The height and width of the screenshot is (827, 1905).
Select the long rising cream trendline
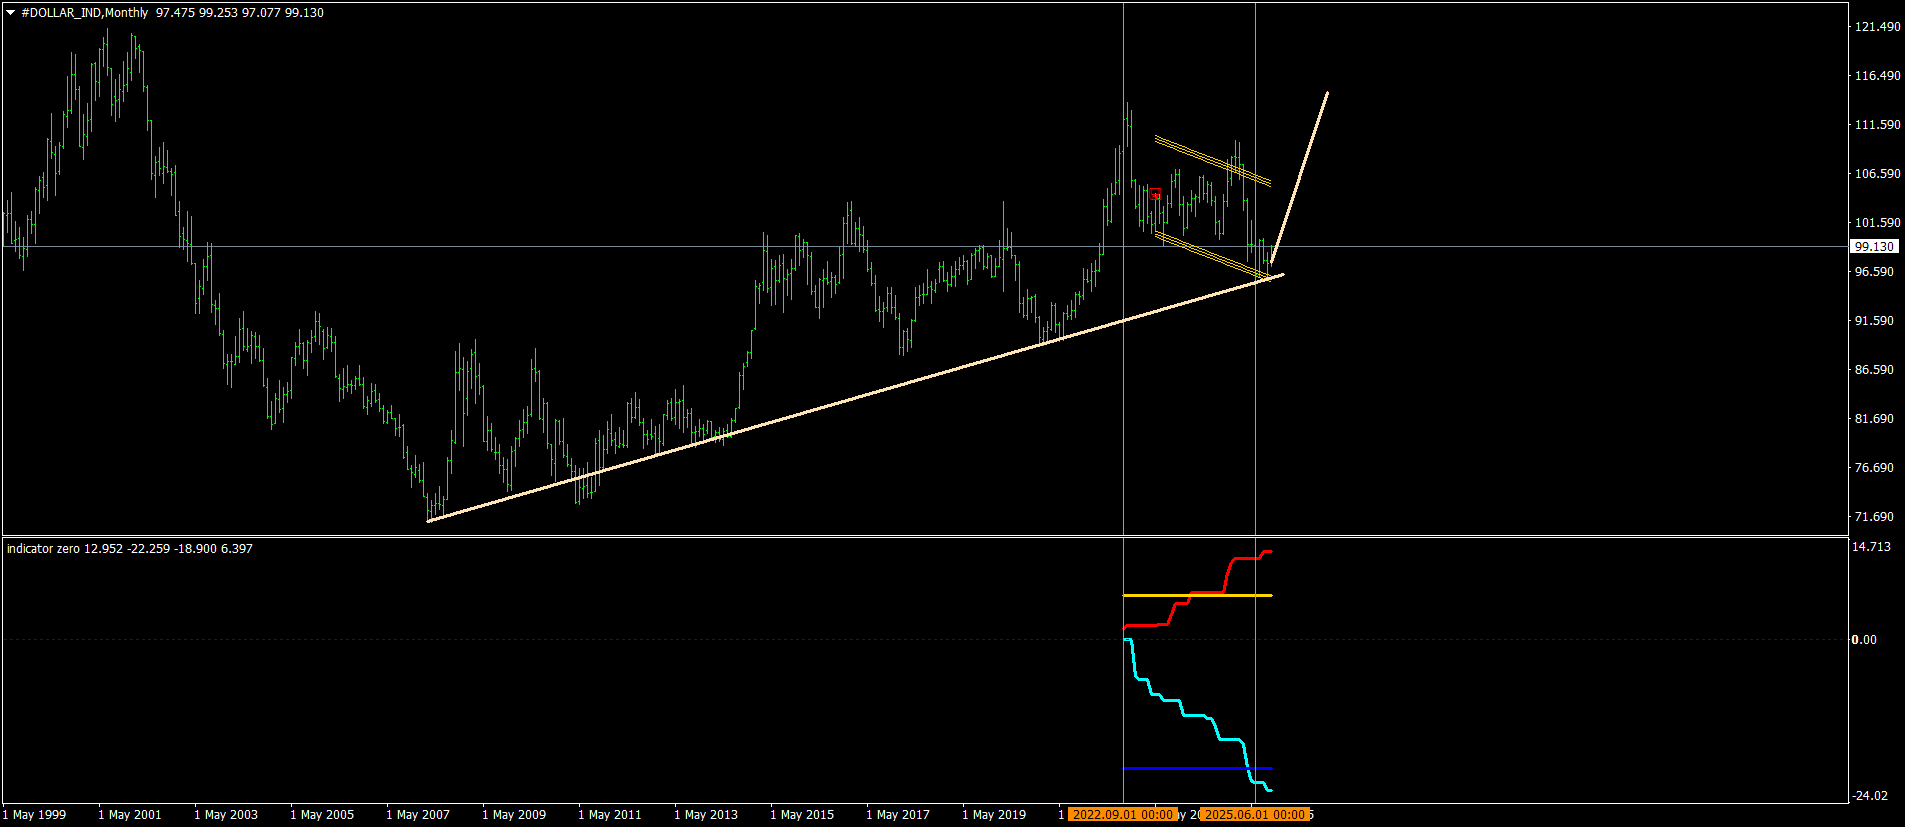click(x=855, y=397)
